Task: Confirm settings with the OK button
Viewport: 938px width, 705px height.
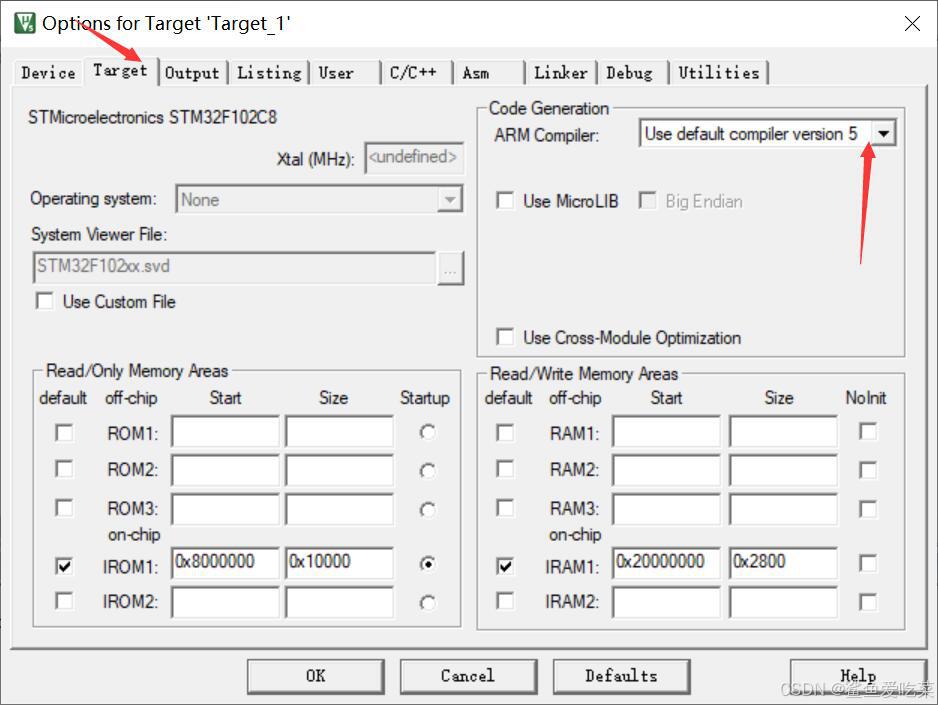Action: [316, 676]
